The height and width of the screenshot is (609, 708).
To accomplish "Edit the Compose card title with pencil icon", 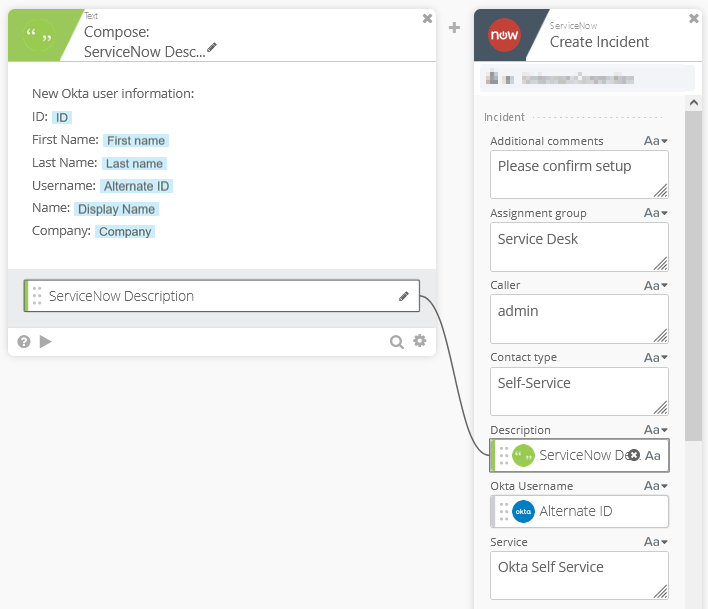I will click(x=212, y=47).
